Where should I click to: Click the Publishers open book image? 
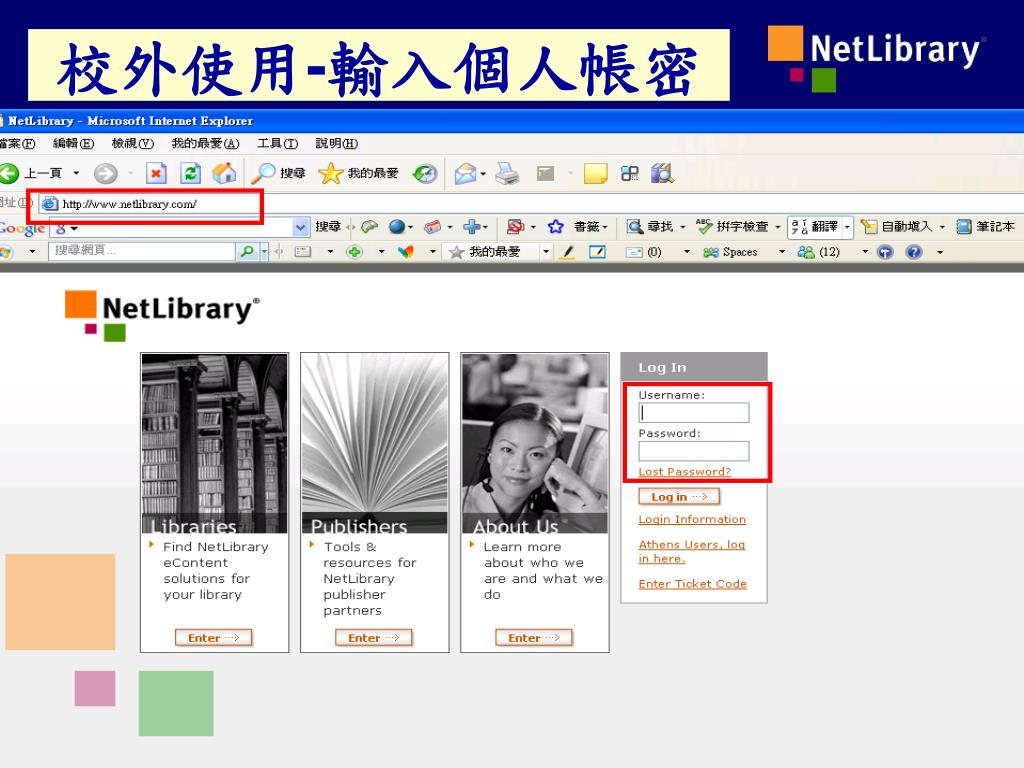pos(375,443)
